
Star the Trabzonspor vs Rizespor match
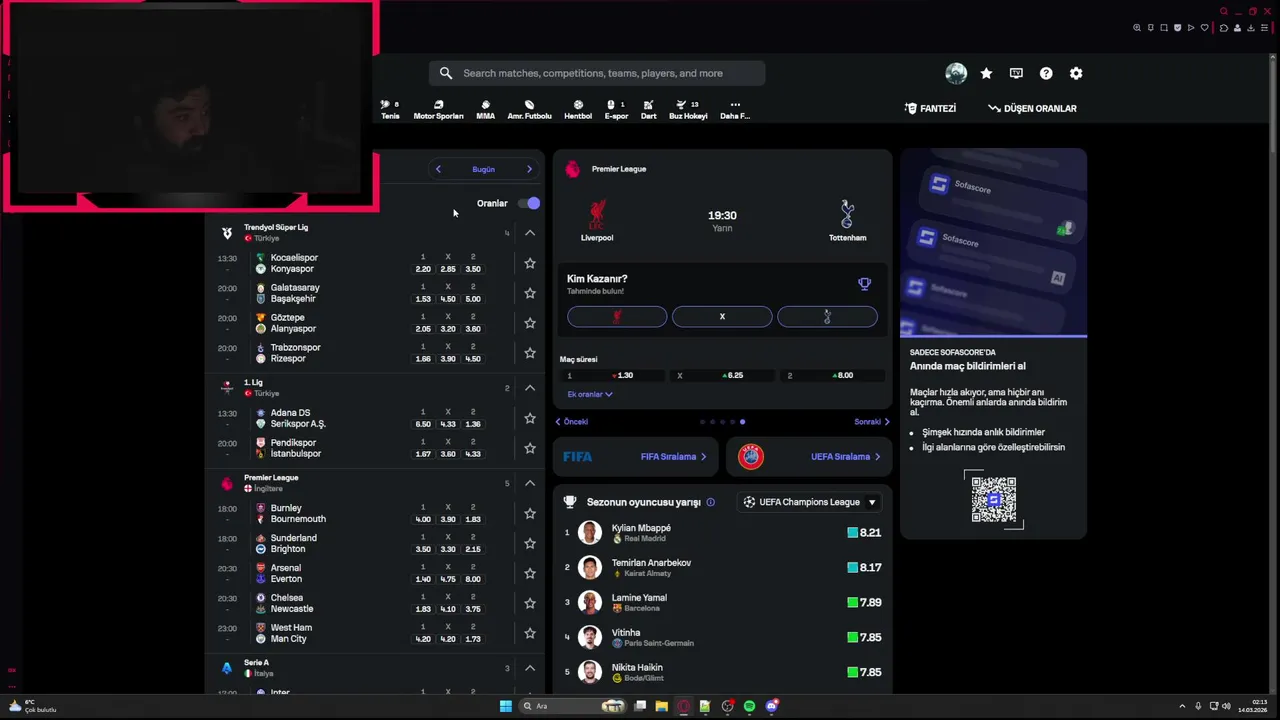coord(530,353)
